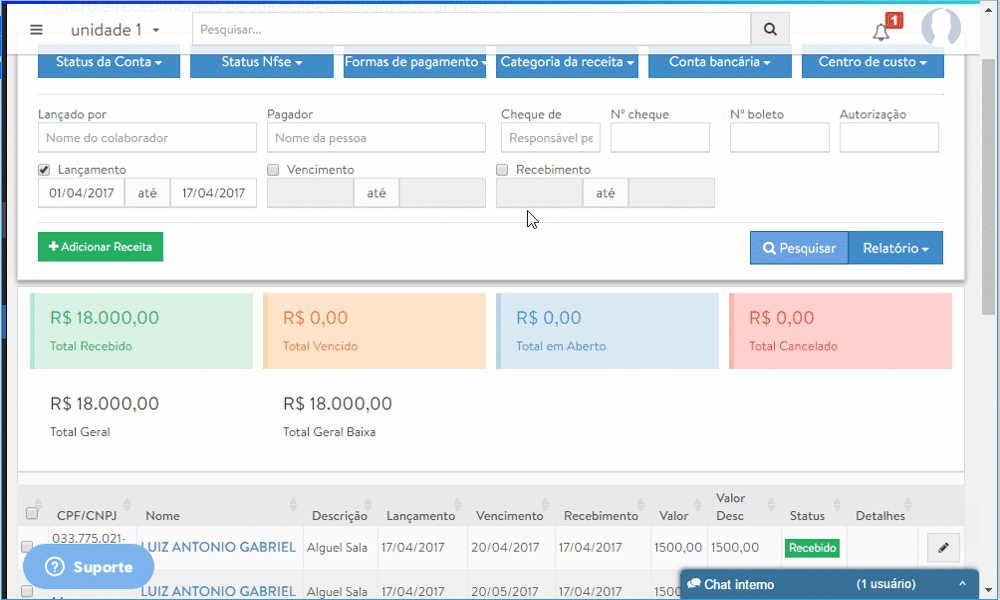Enable the Vencimento date checkbox
The width and height of the screenshot is (1000, 600).
pos(273,170)
